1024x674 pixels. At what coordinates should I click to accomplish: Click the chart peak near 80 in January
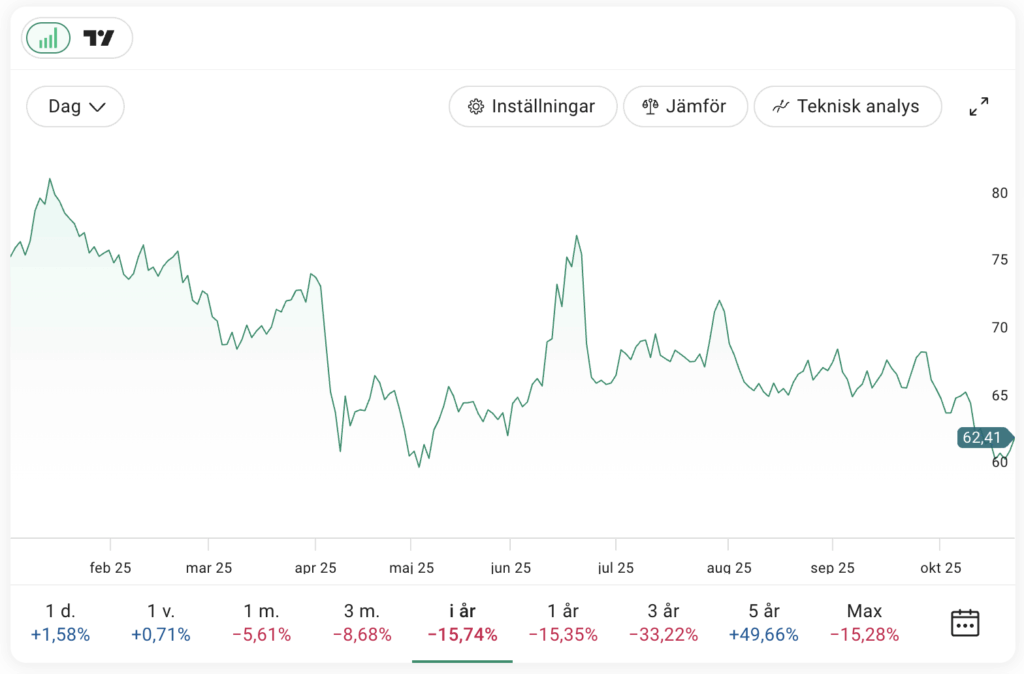click(x=50, y=180)
